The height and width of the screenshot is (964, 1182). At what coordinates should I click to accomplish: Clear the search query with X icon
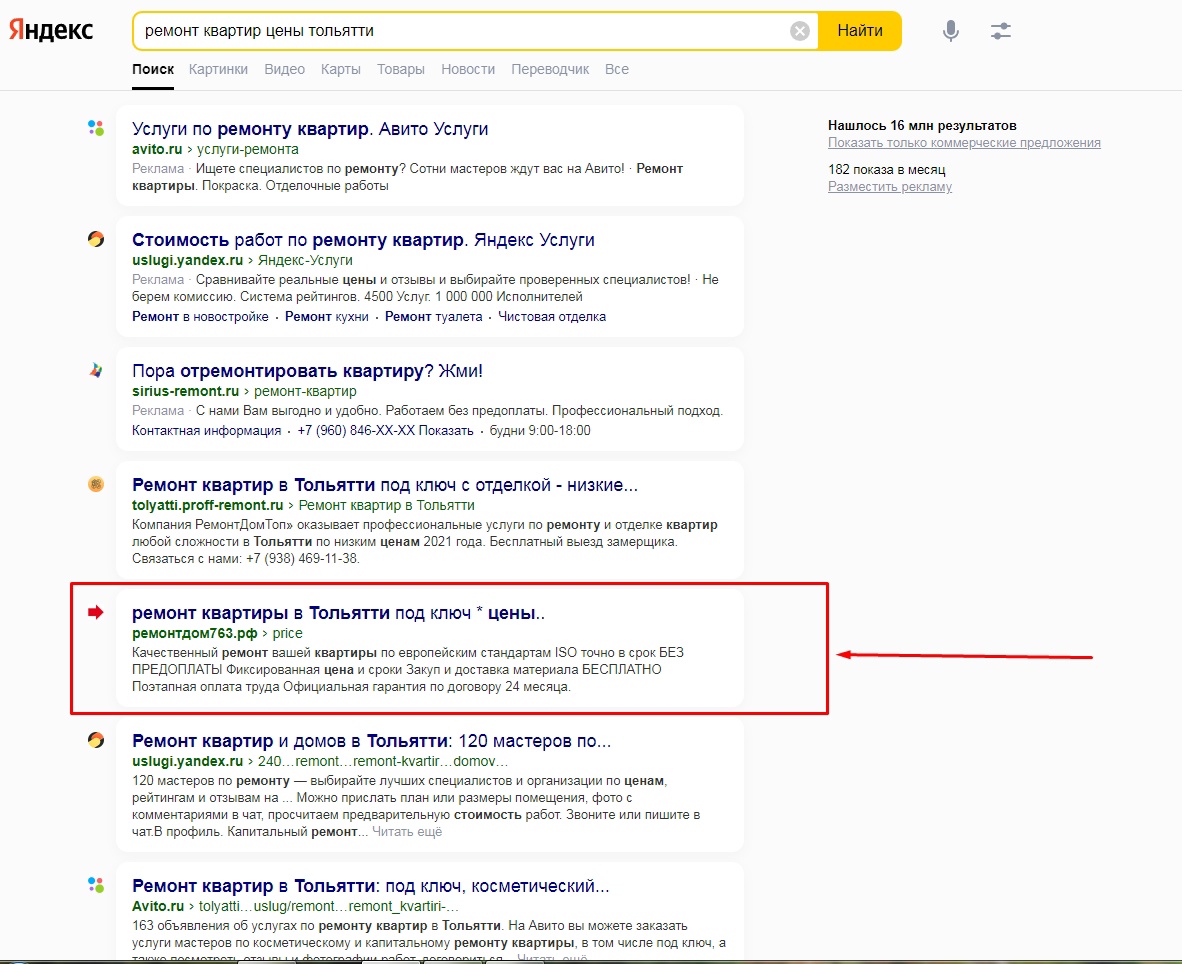point(800,31)
